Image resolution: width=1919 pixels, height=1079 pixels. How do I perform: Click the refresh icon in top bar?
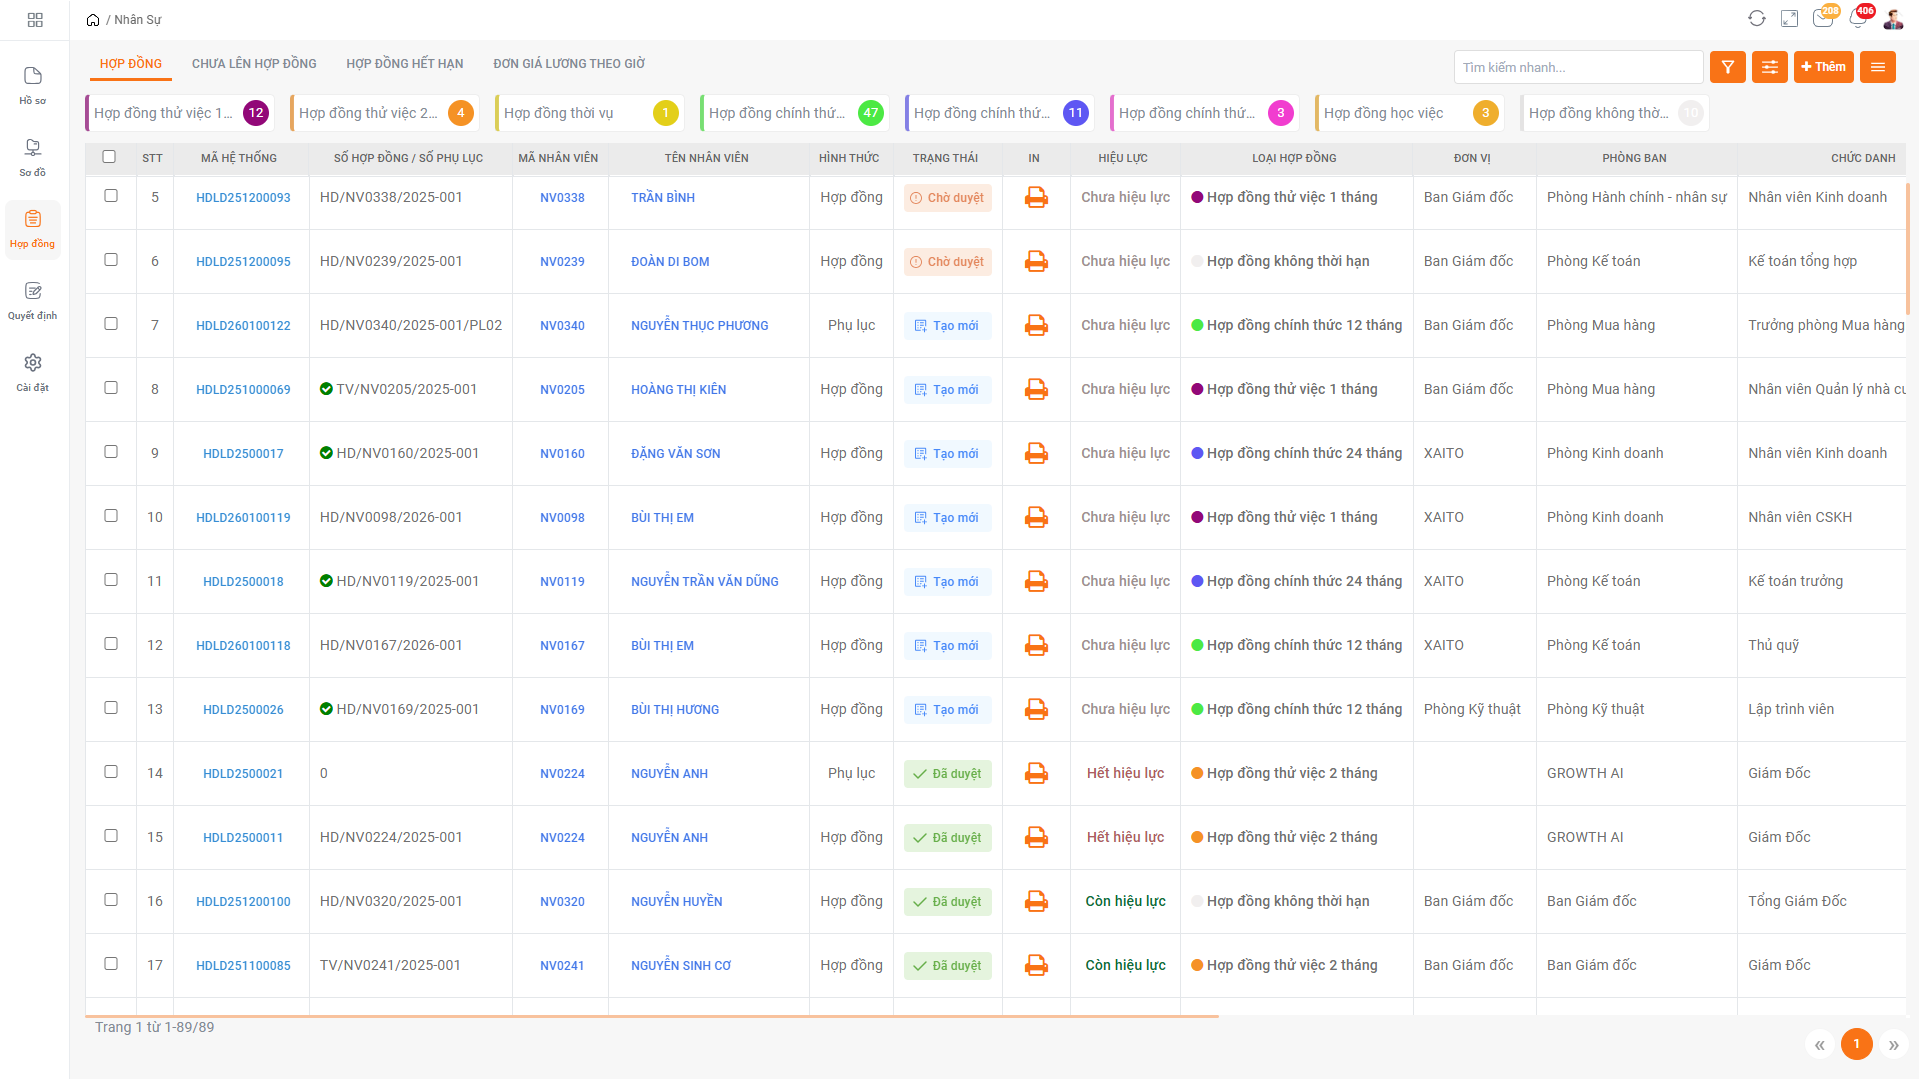(1757, 19)
